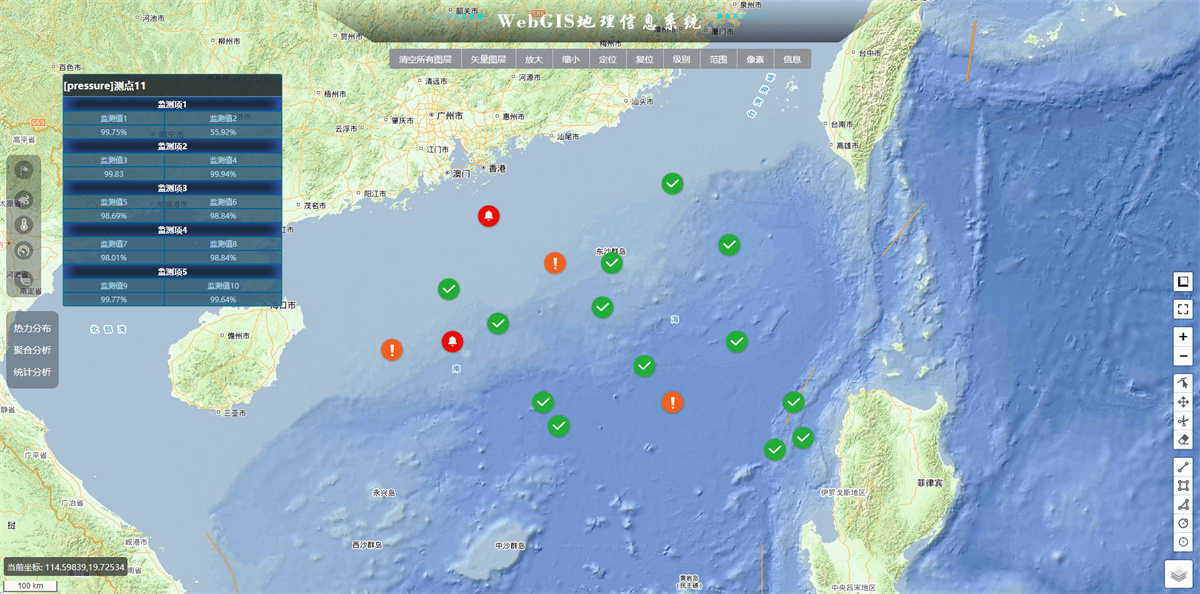Select the feature pointer tool
The height and width of the screenshot is (594, 1200).
1183,383
